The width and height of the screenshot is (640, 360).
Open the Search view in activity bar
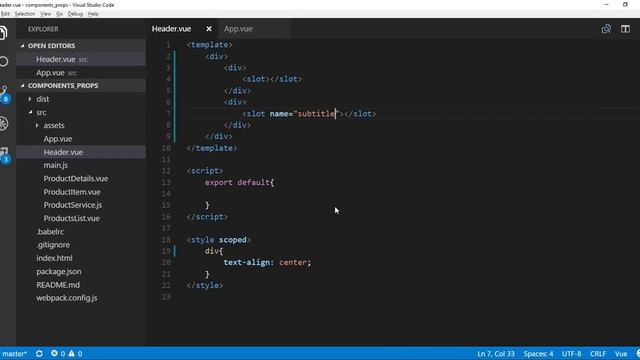3,62
